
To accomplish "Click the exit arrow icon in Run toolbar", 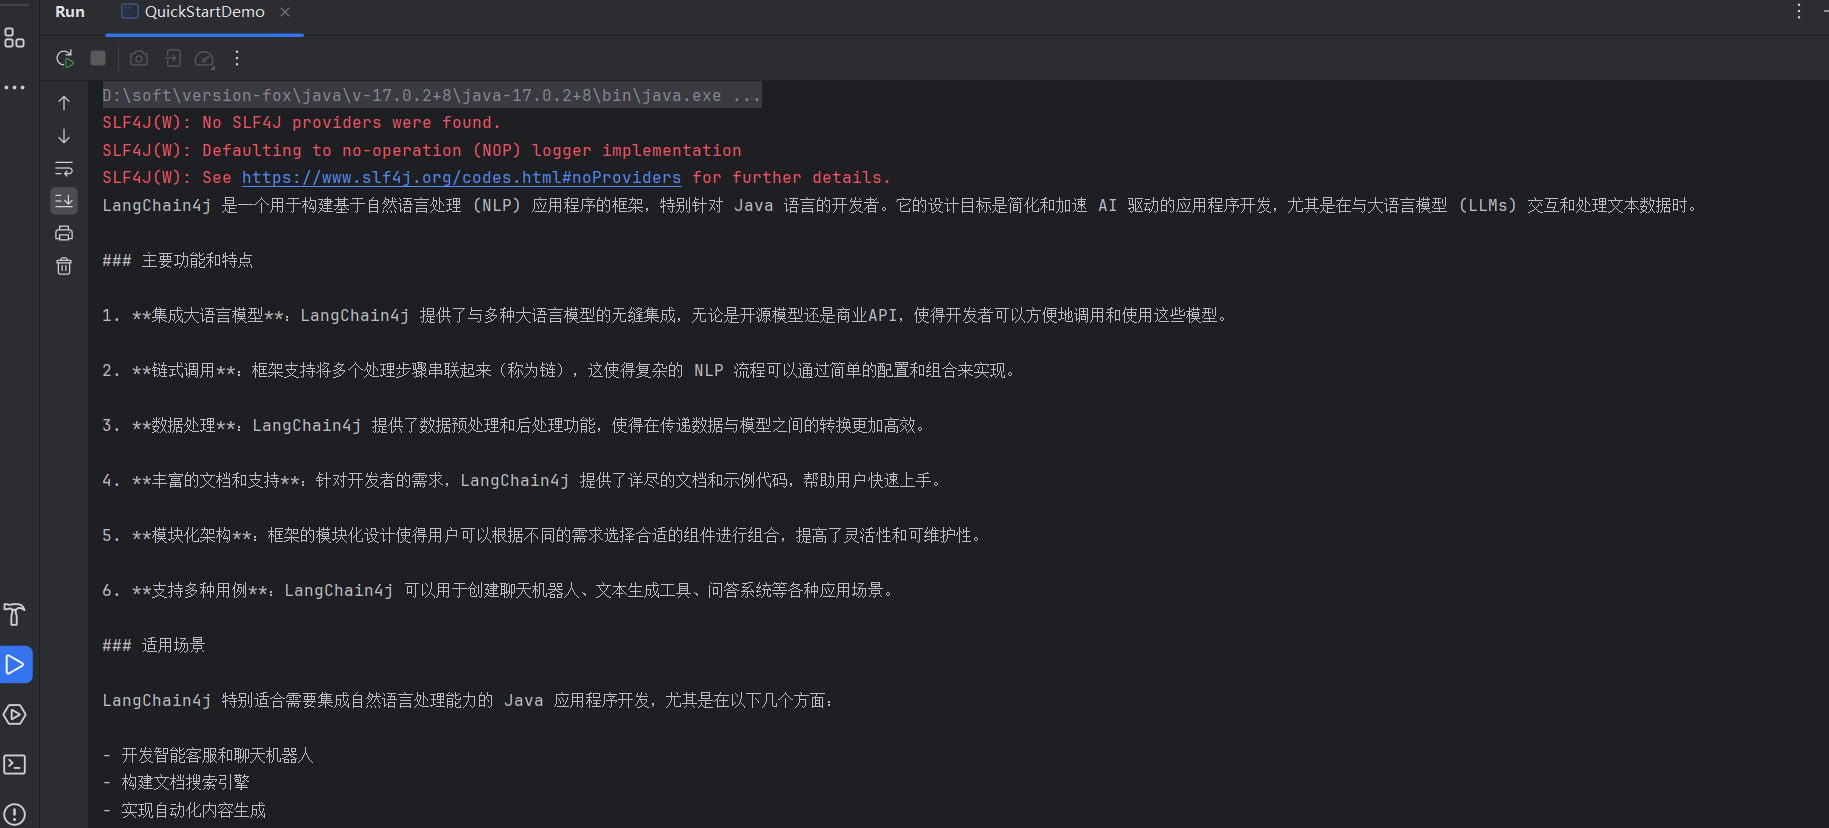I will [173, 59].
